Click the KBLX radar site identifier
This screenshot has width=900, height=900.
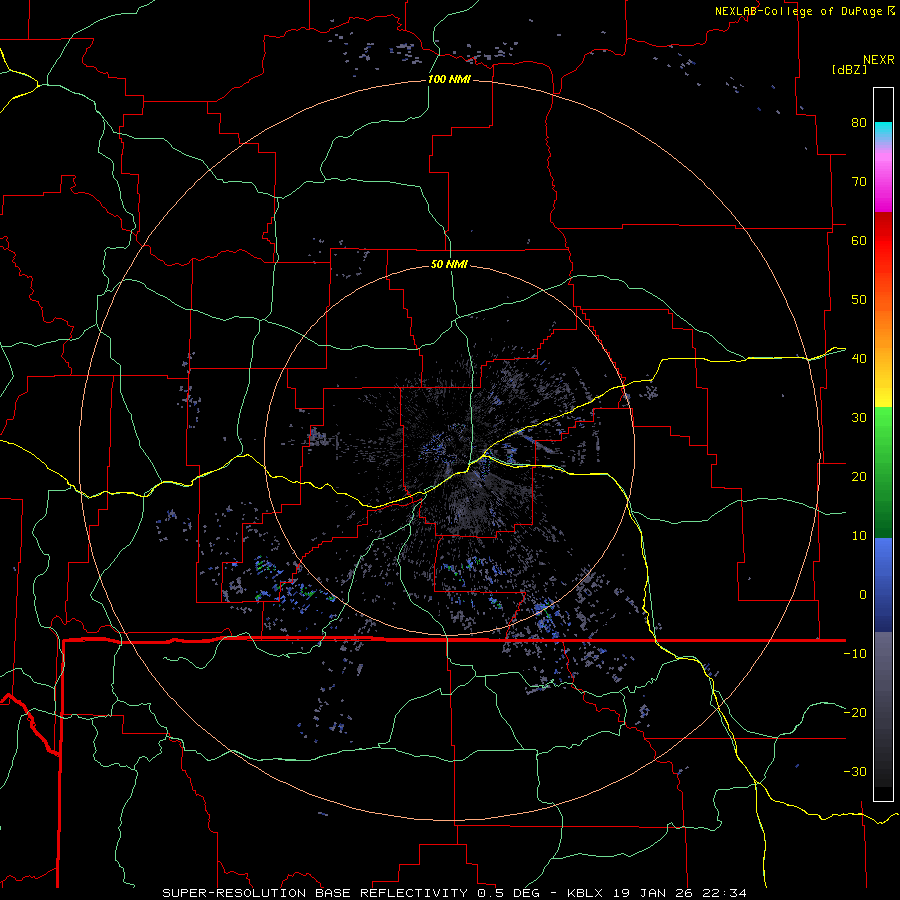pos(584,893)
